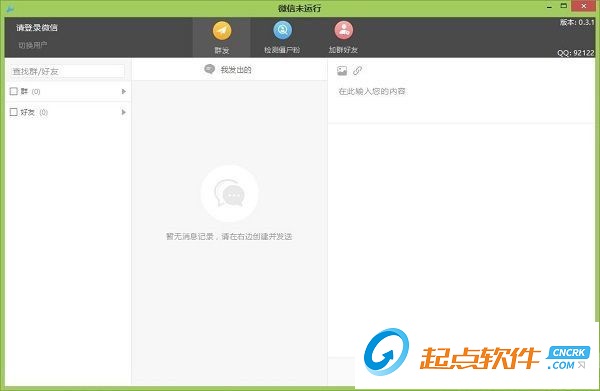This screenshot has height=391, width=600.
Task: Click the insert image icon
Action: pos(342,70)
